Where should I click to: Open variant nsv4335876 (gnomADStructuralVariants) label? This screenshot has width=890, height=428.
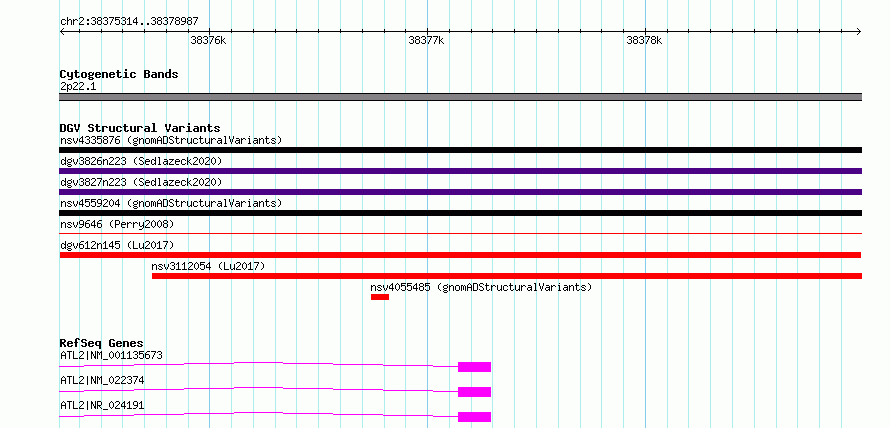coord(171,140)
